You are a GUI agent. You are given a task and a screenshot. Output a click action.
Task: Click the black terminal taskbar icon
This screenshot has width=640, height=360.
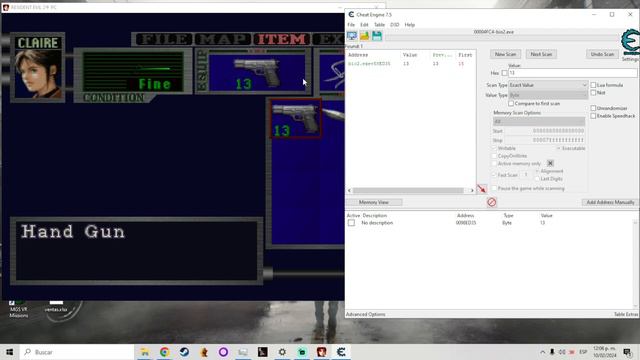(x=262, y=352)
